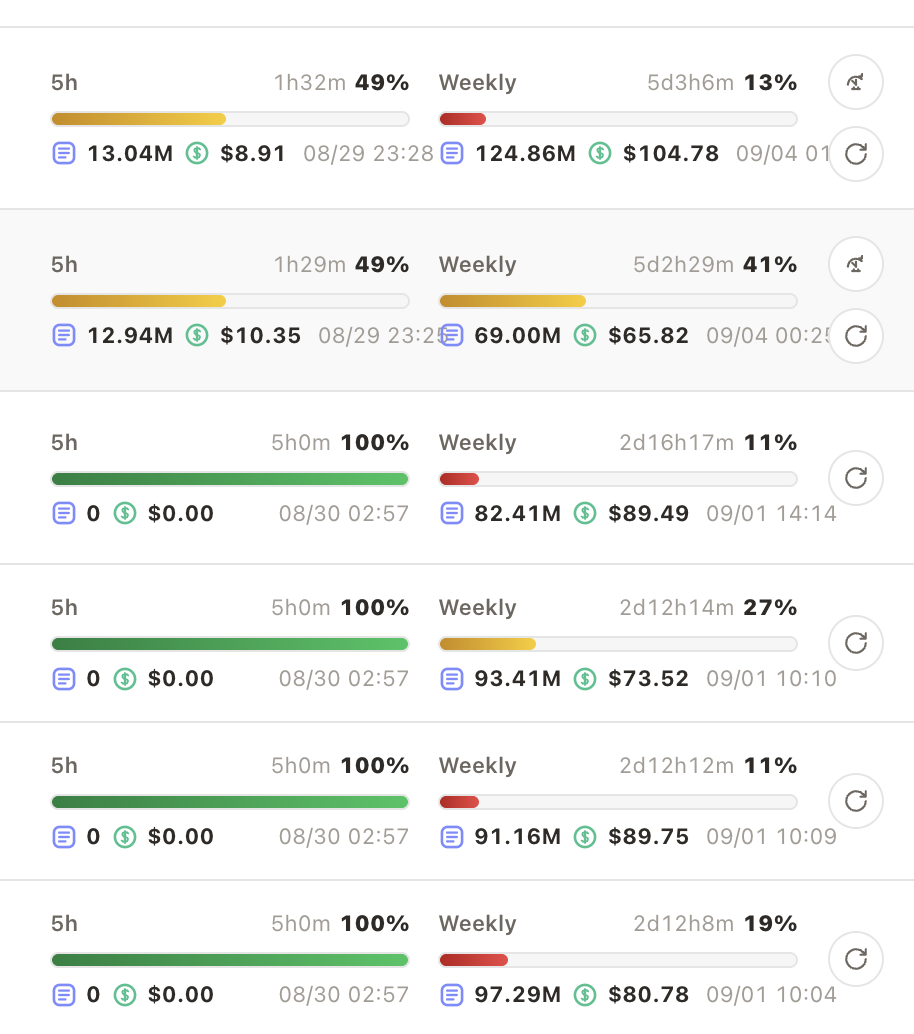This screenshot has width=914, height=1034.
Task: Refresh the row with 27% weekly usage
Action: [855, 643]
